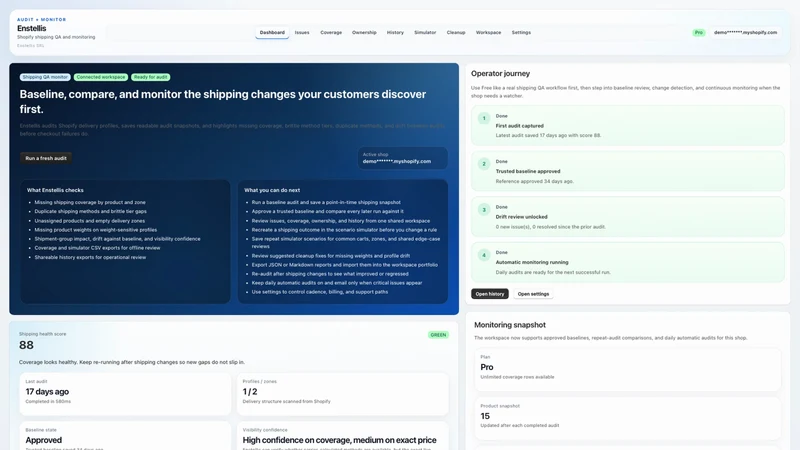Select the Trusted baseline approved step
This screenshot has width=800, height=450.
(628, 171)
